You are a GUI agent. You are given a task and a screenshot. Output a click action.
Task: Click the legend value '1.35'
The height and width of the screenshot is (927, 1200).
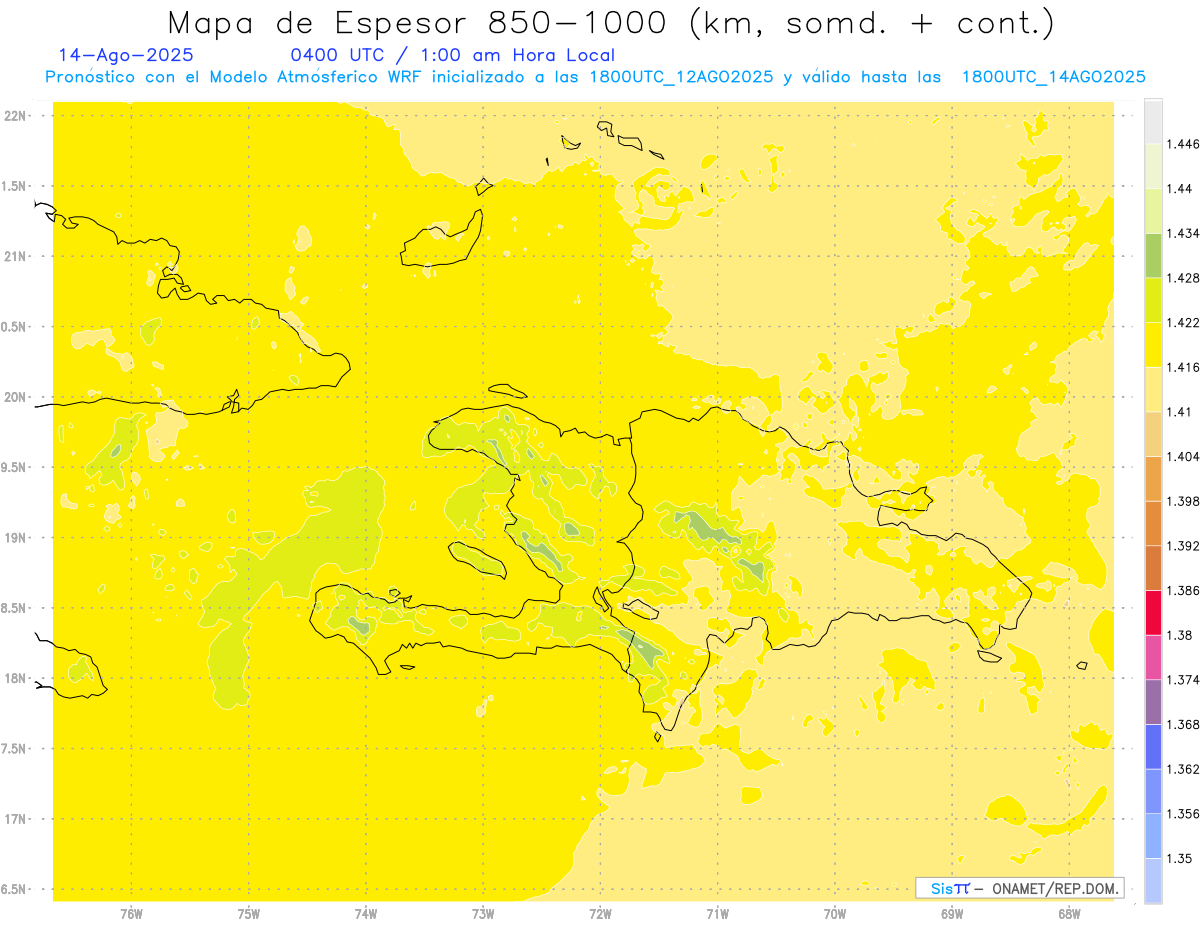point(1180,859)
